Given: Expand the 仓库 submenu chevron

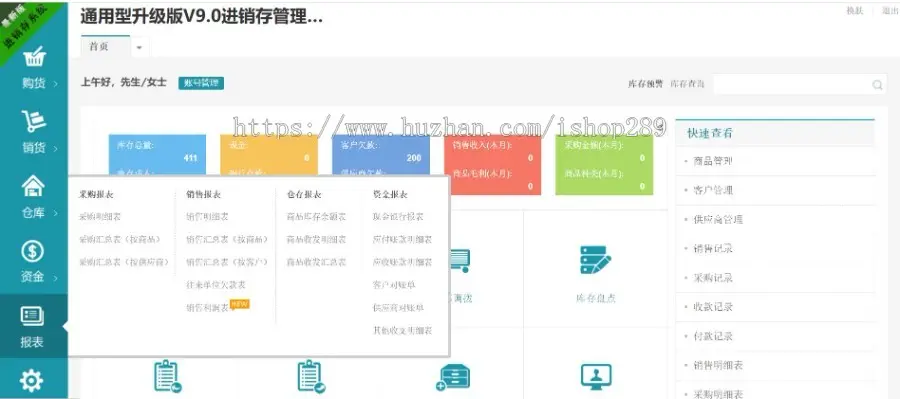Looking at the screenshot, I should [x=56, y=214].
